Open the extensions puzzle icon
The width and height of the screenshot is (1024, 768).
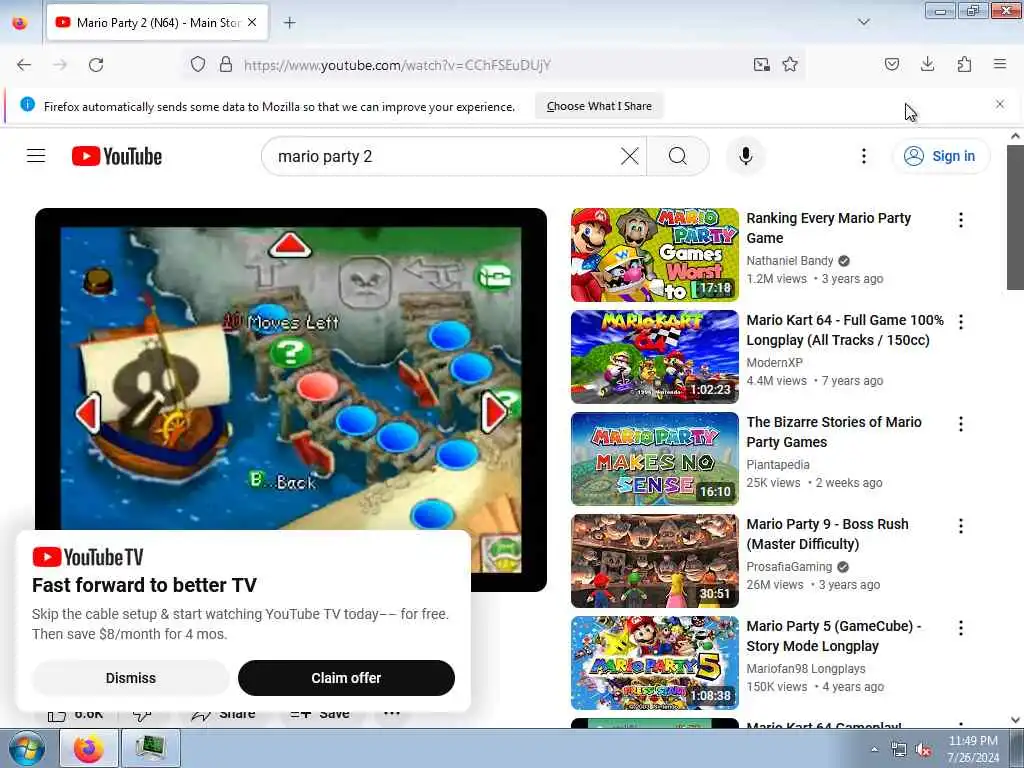[x=964, y=64]
